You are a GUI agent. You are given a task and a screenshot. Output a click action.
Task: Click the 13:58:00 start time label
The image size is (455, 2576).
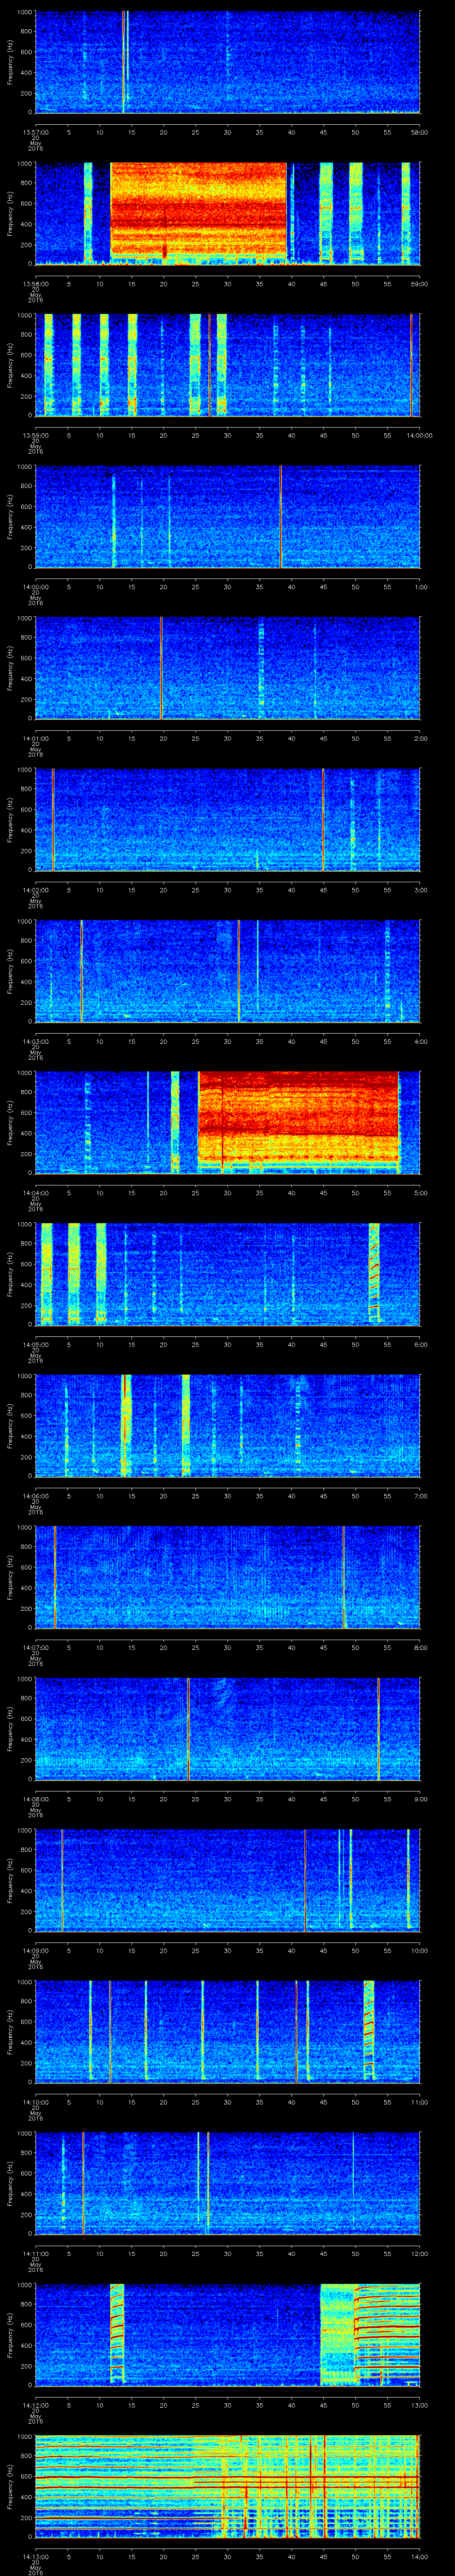click(35, 284)
